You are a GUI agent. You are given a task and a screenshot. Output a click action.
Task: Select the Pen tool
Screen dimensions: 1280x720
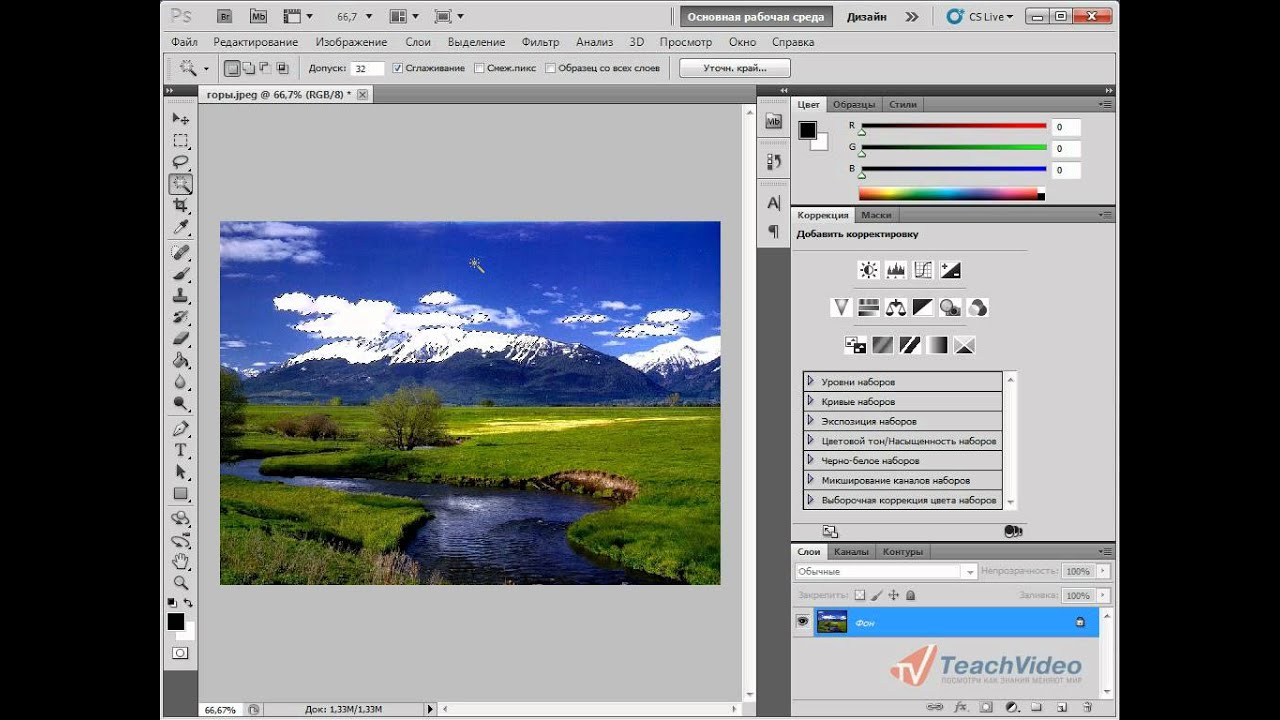point(181,428)
